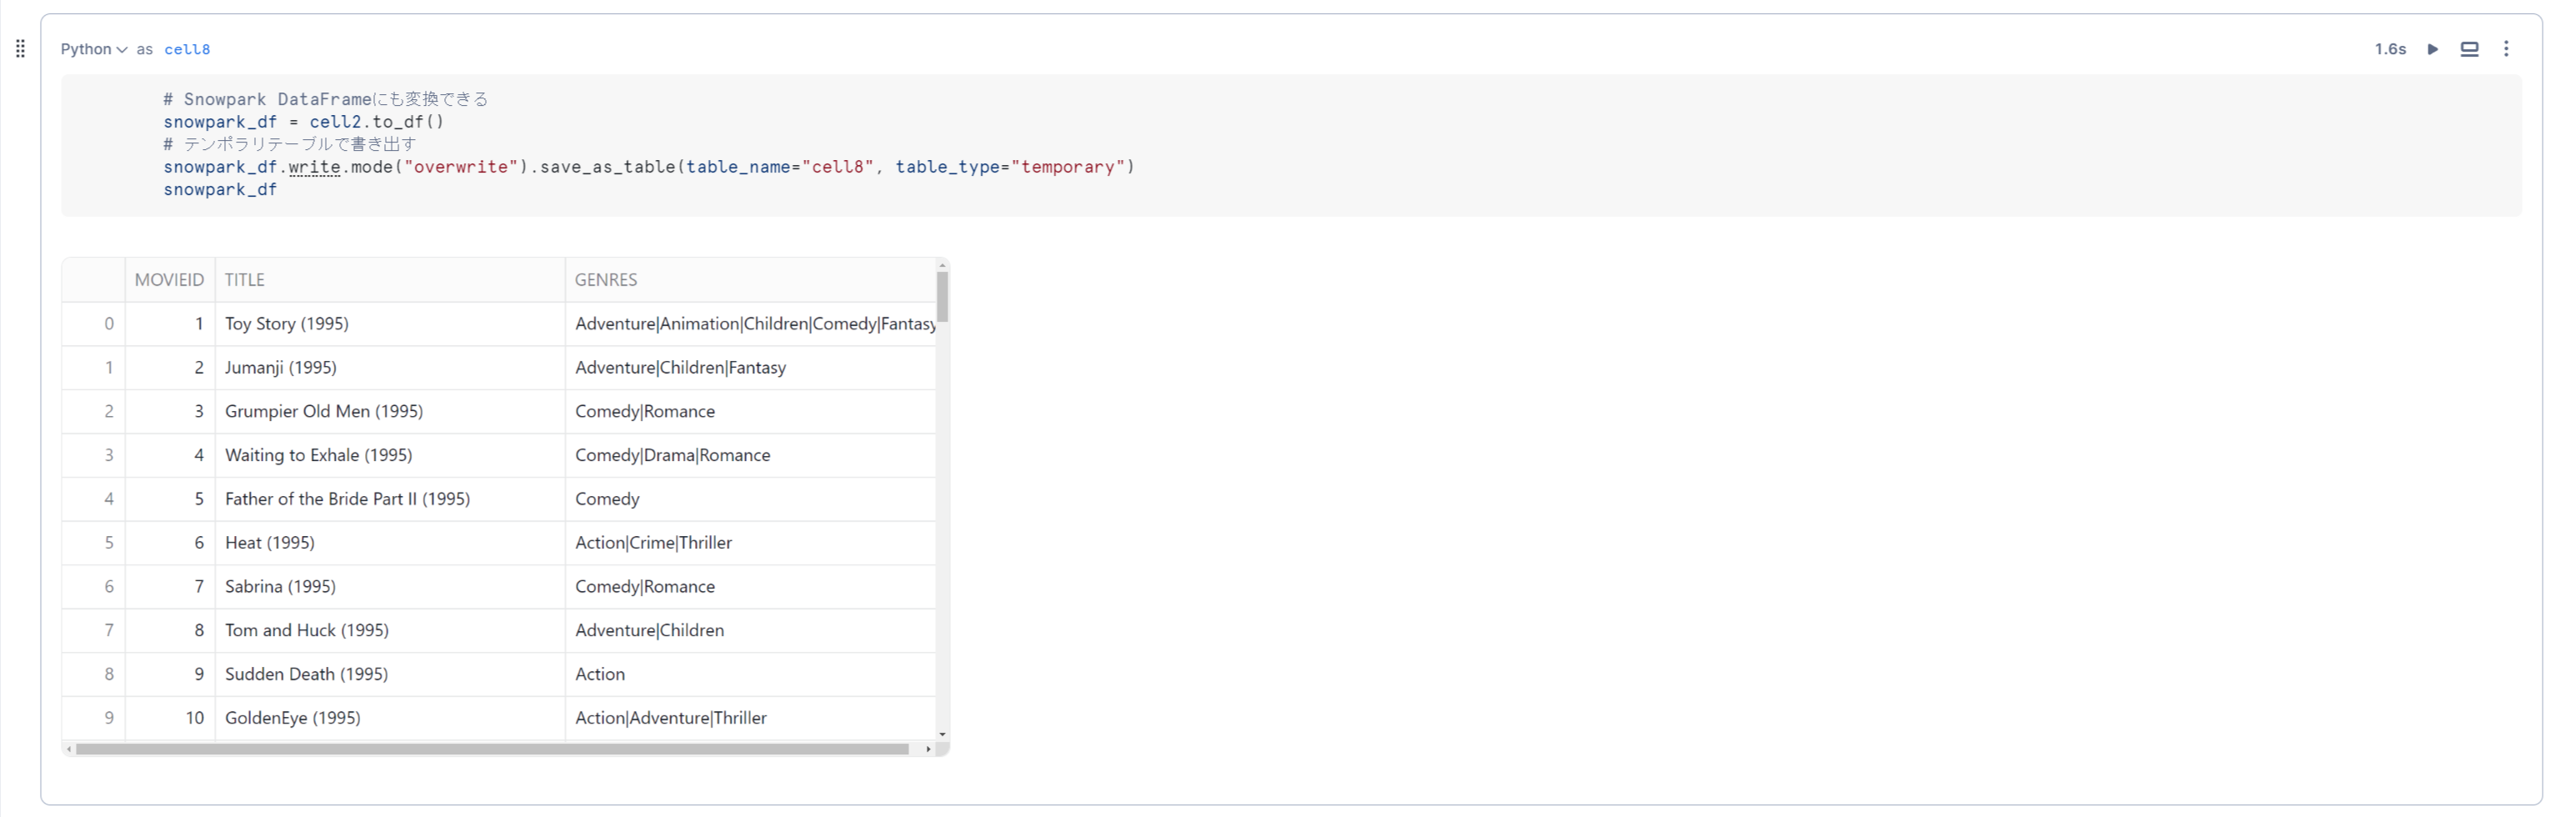The image size is (2576, 817).
Task: Click the table's vertical scrollbar thumb
Action: click(x=942, y=296)
